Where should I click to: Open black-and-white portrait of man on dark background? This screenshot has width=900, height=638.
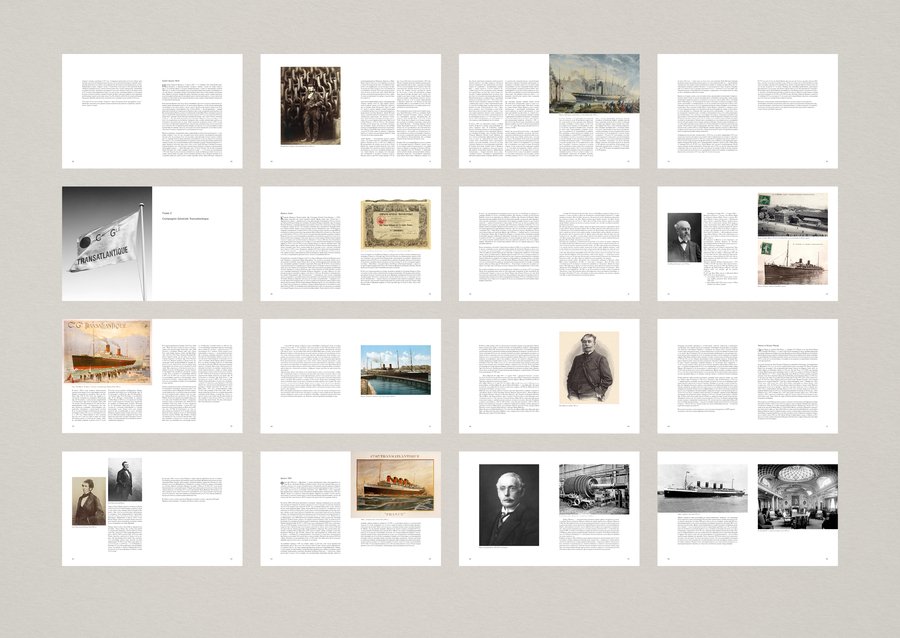click(509, 505)
